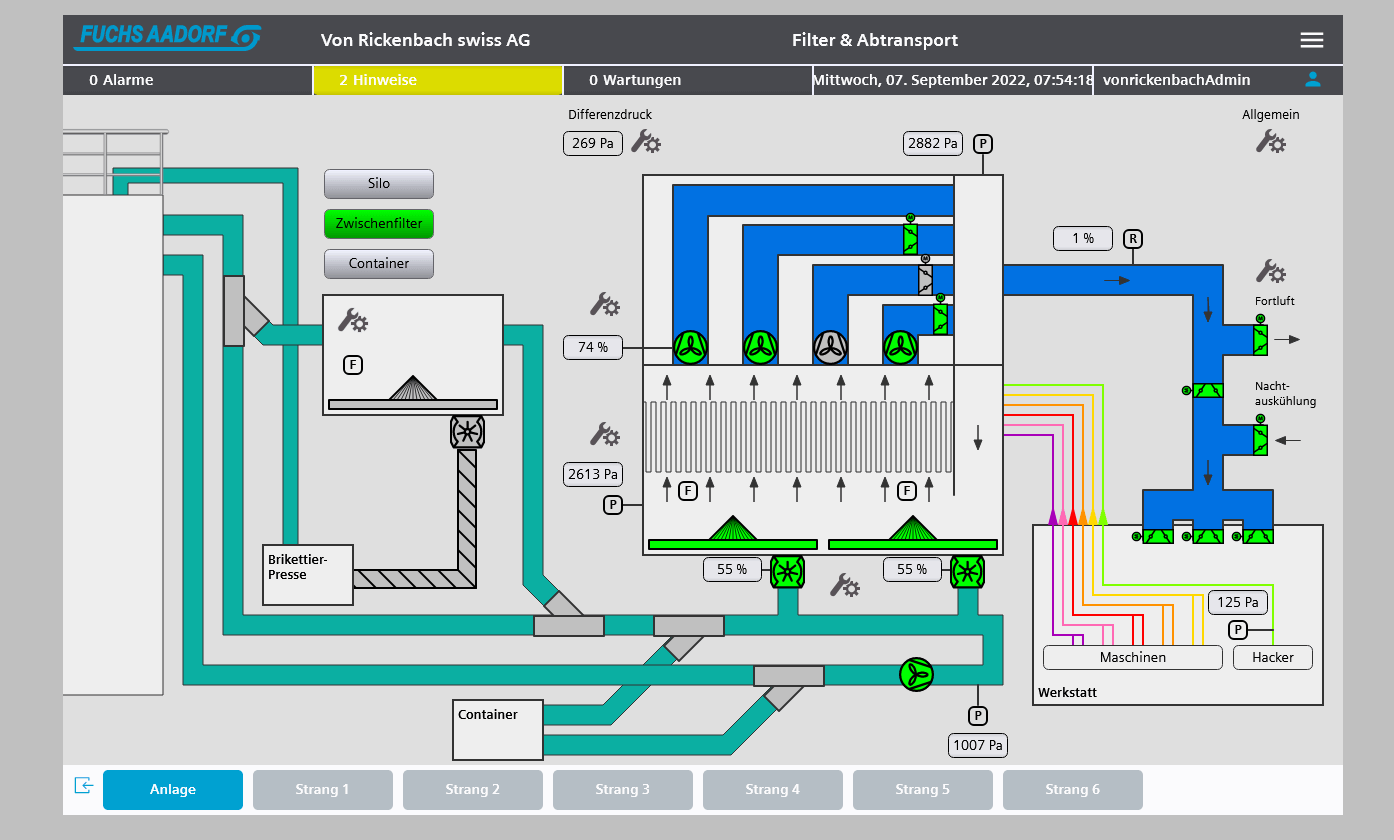Switch to the Strang 4 tab

(x=772, y=790)
